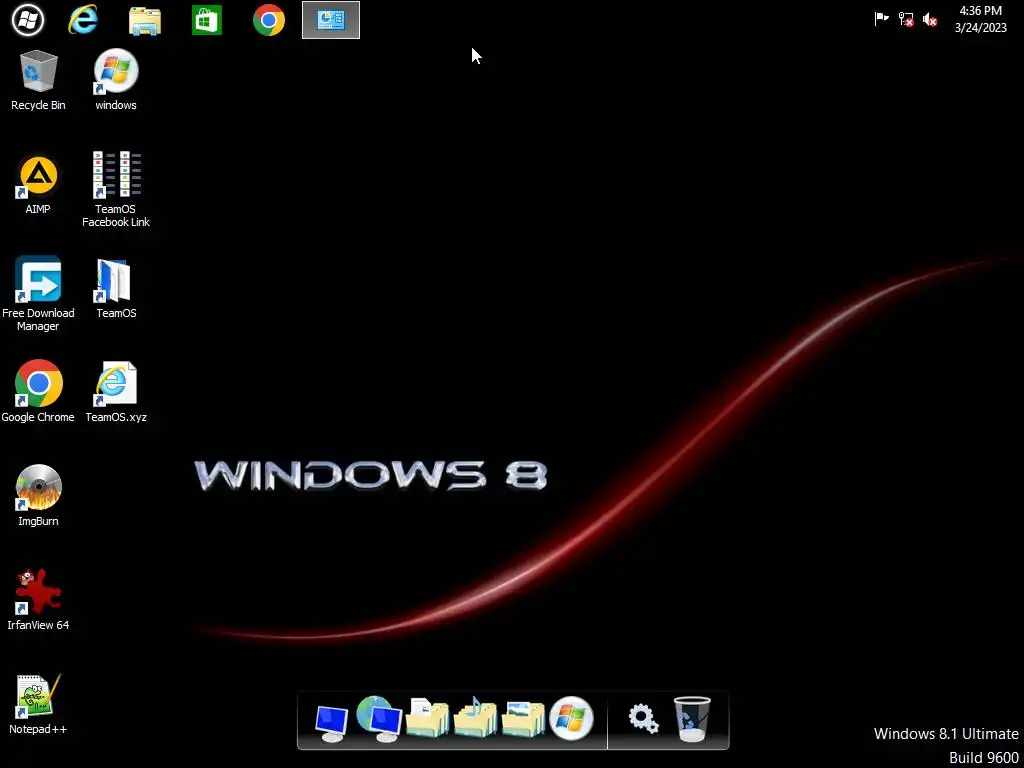Open the Documents folder in the dock
The height and width of the screenshot is (768, 1024).
(x=427, y=718)
